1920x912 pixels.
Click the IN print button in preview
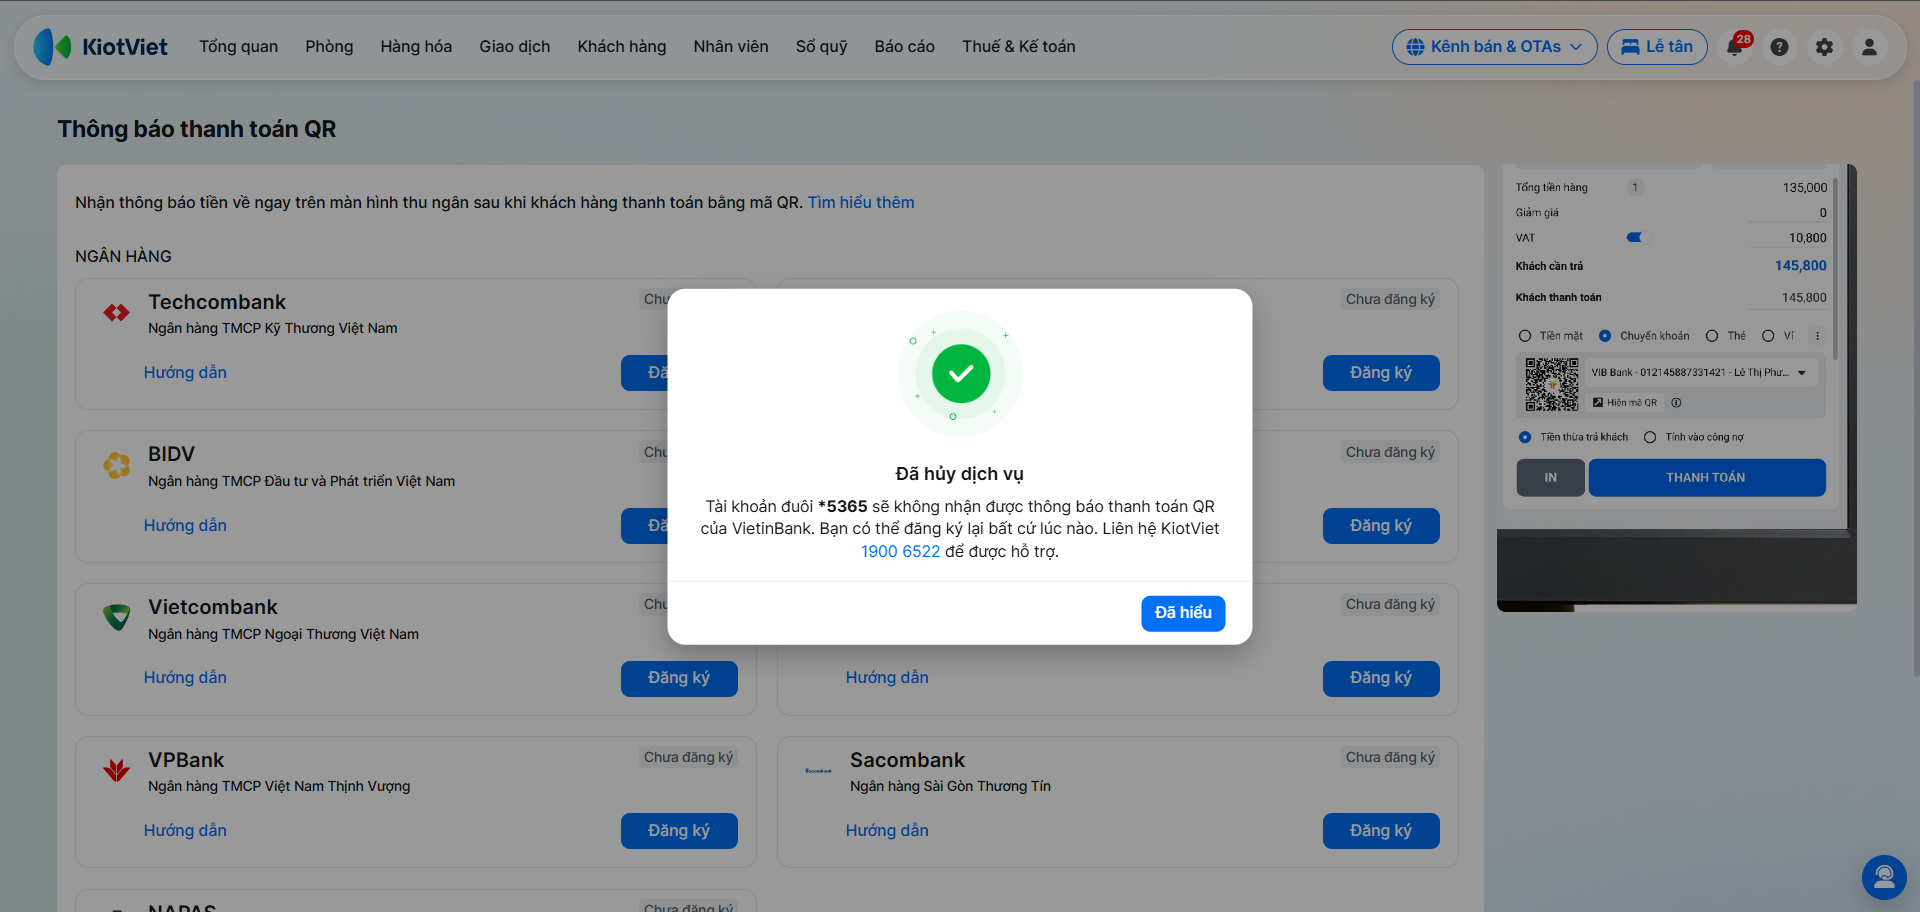pos(1550,478)
